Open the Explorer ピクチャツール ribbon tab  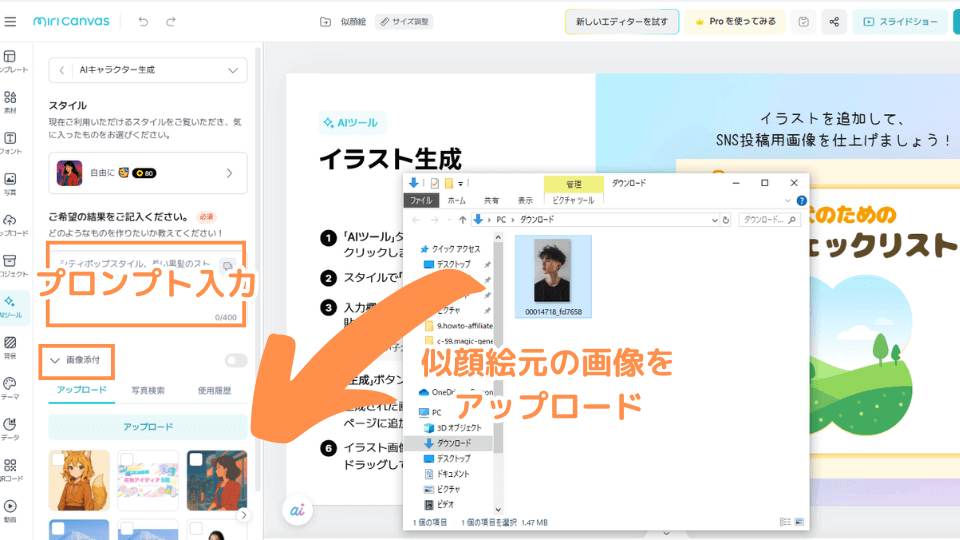pos(573,200)
